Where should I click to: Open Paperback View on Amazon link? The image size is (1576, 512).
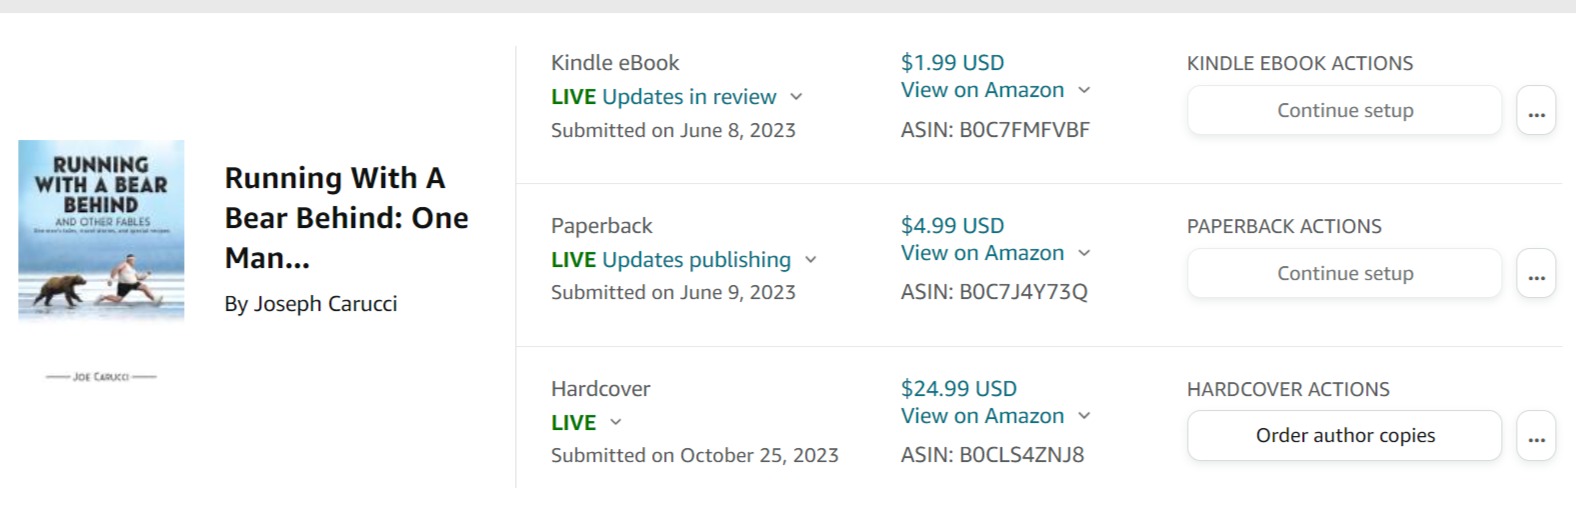click(x=982, y=253)
